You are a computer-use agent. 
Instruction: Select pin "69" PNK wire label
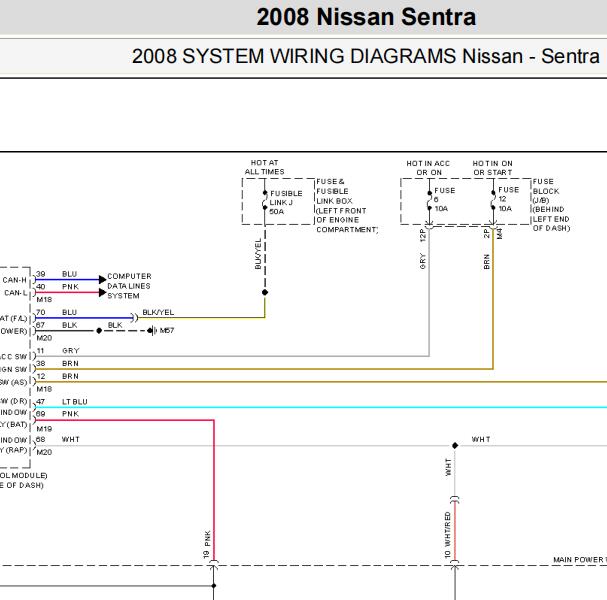57,414
